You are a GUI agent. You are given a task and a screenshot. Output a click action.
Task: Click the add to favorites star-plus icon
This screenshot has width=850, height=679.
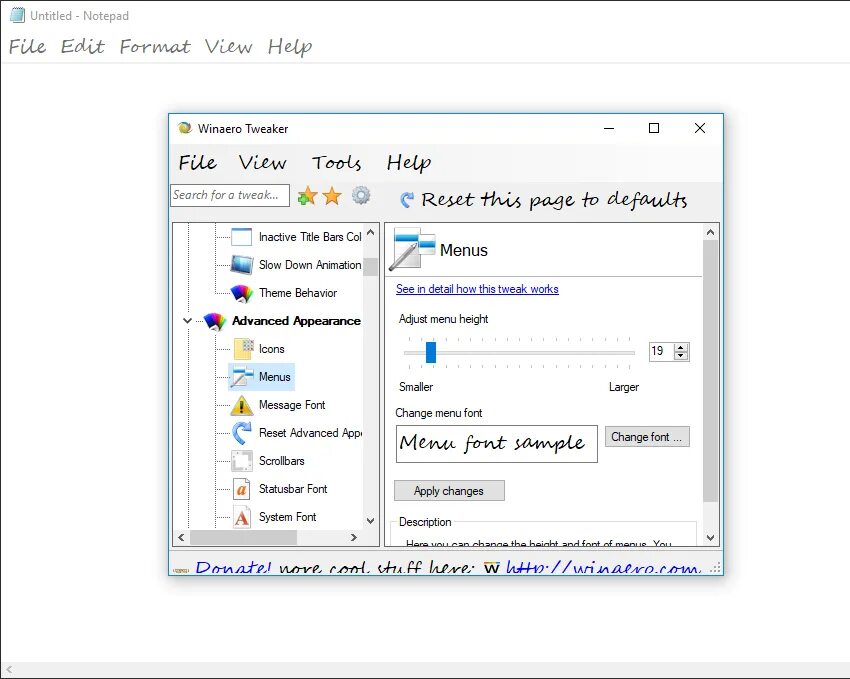(307, 196)
